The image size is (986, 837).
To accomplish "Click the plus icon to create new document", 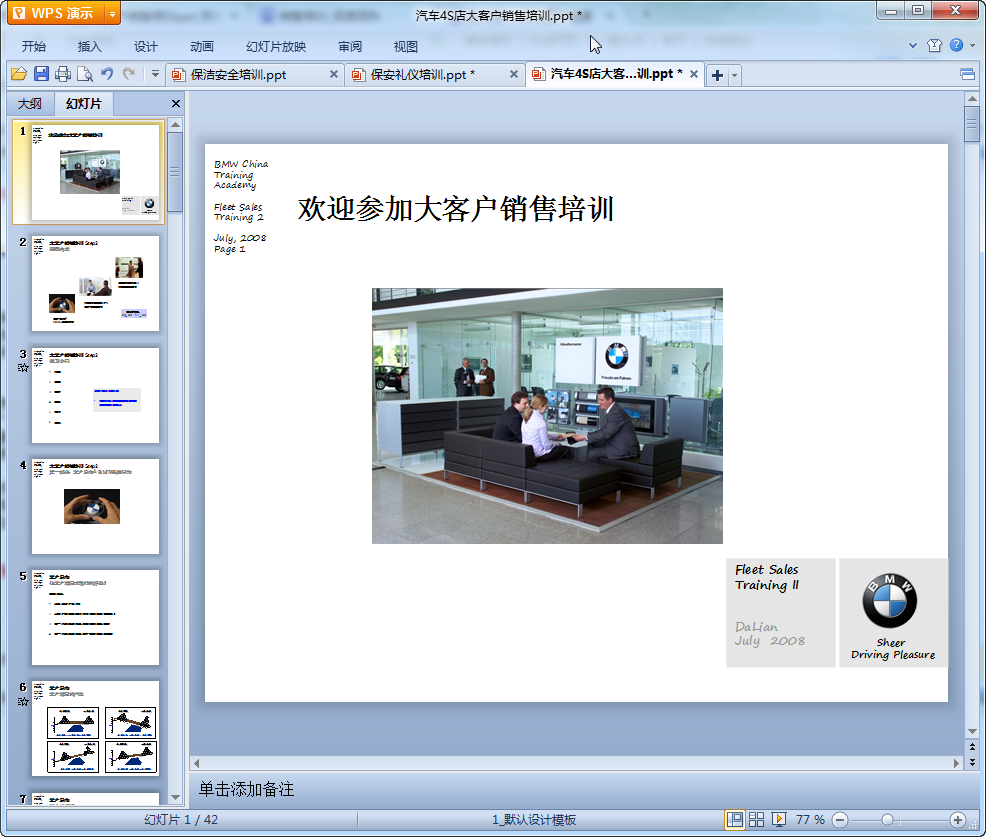I will (x=717, y=75).
